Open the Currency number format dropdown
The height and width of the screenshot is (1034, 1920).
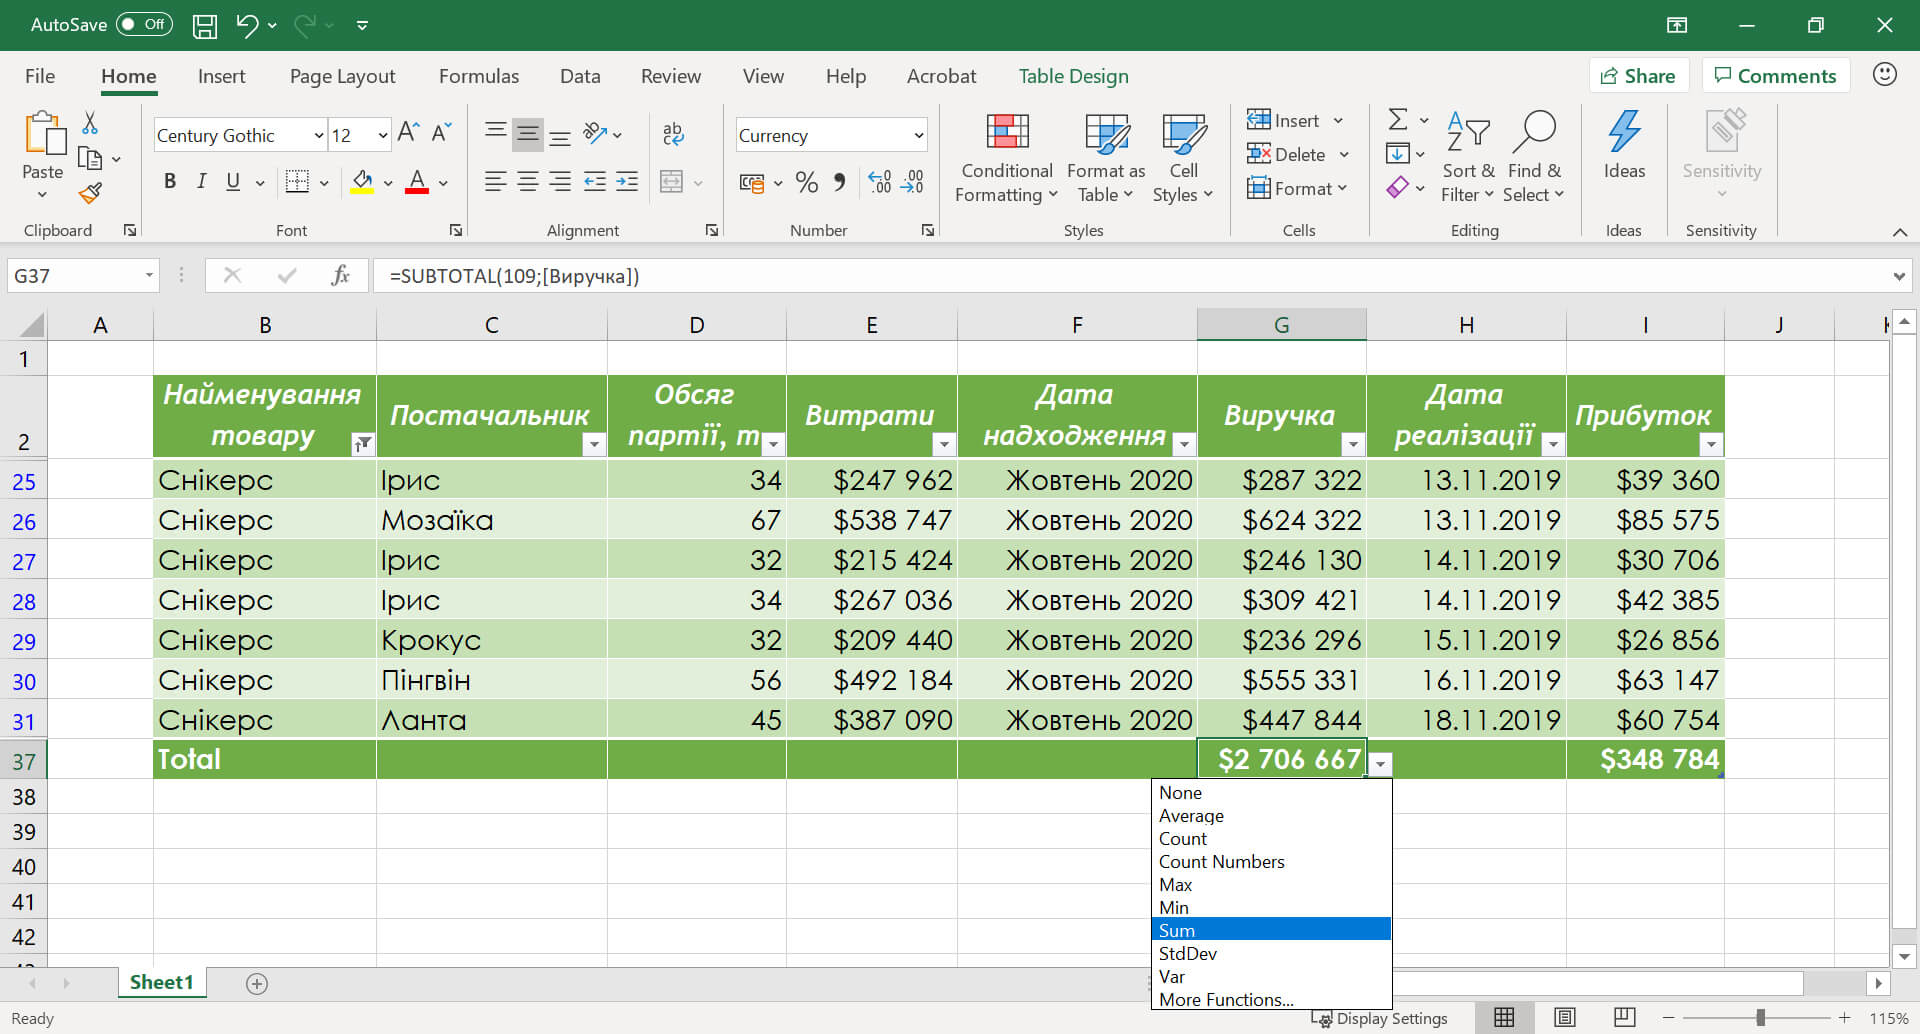point(918,136)
